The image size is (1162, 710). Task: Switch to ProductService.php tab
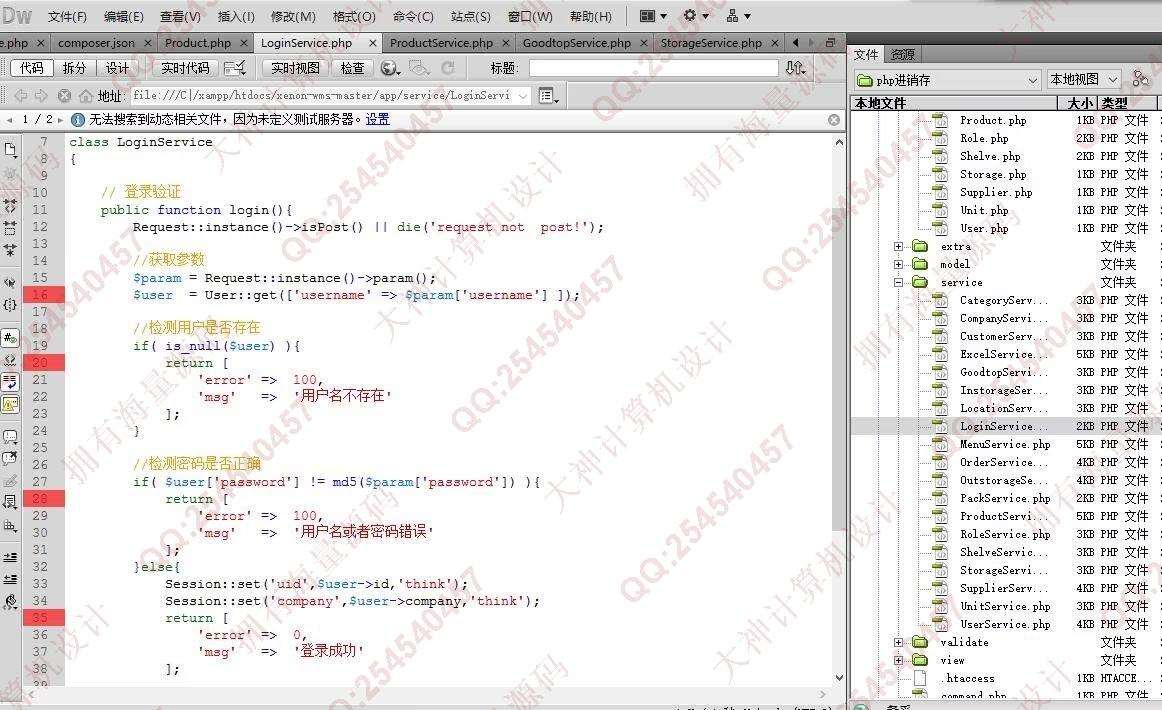(441, 43)
